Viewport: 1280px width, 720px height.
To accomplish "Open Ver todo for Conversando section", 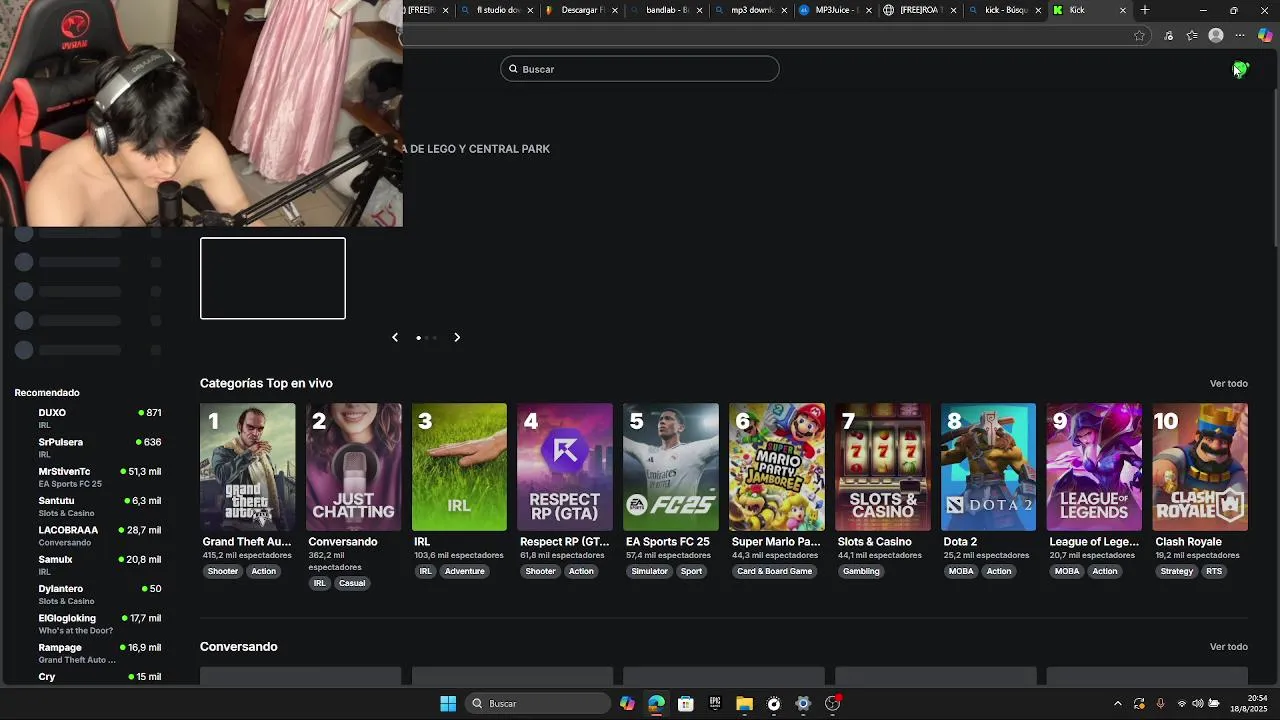I will tap(1228, 647).
